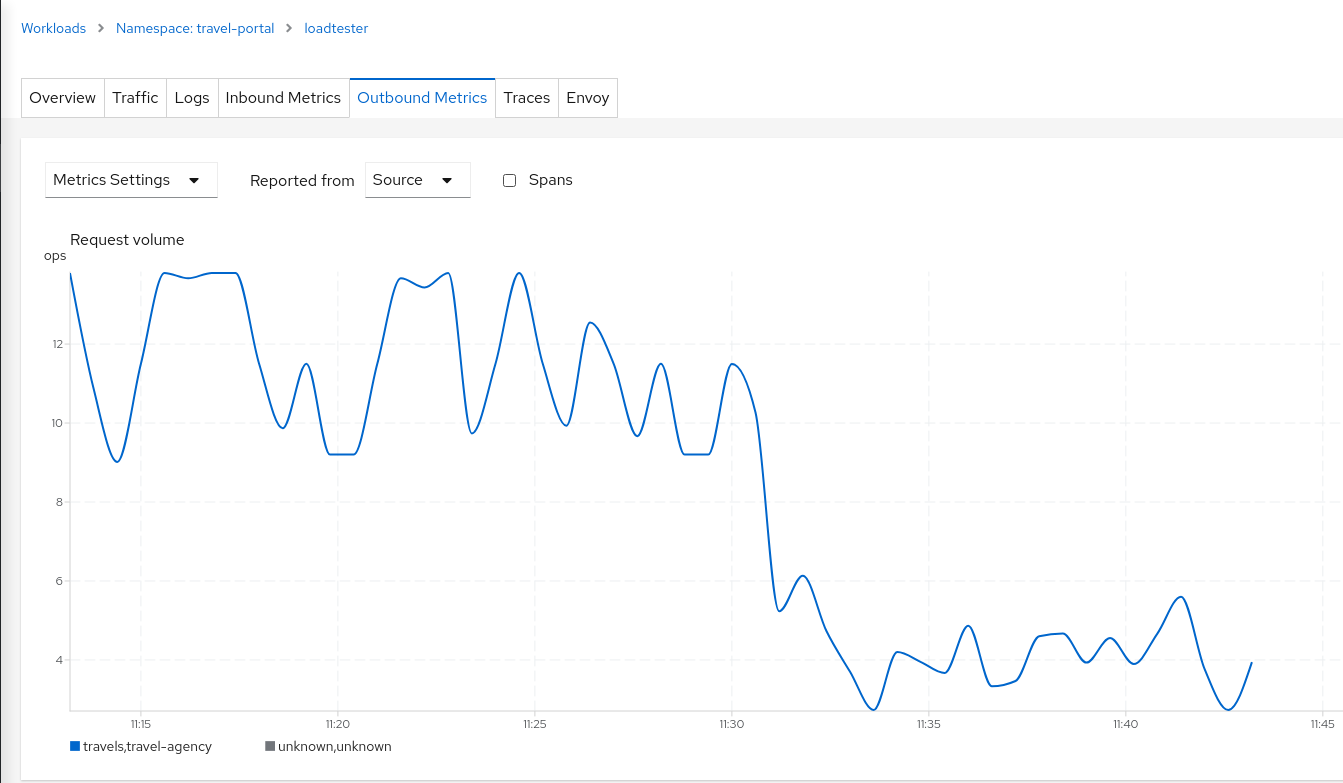View the Inbound Metrics tab
1343x783 pixels.
click(x=283, y=97)
